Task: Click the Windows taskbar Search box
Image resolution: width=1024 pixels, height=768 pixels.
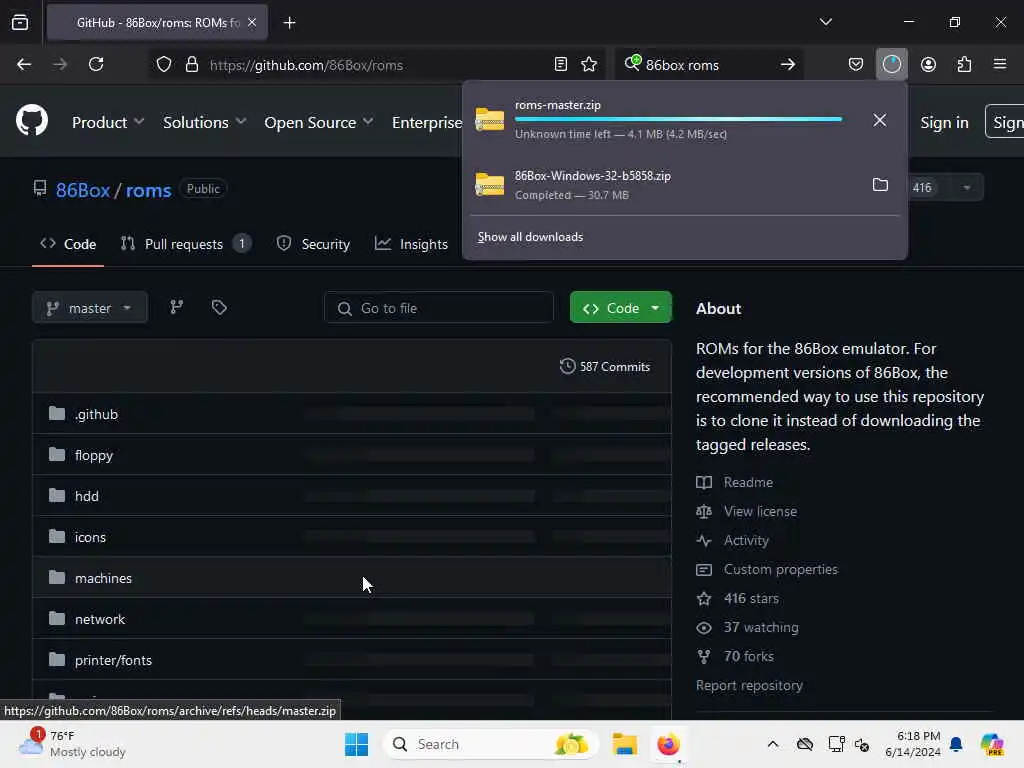Action: pos(490,744)
